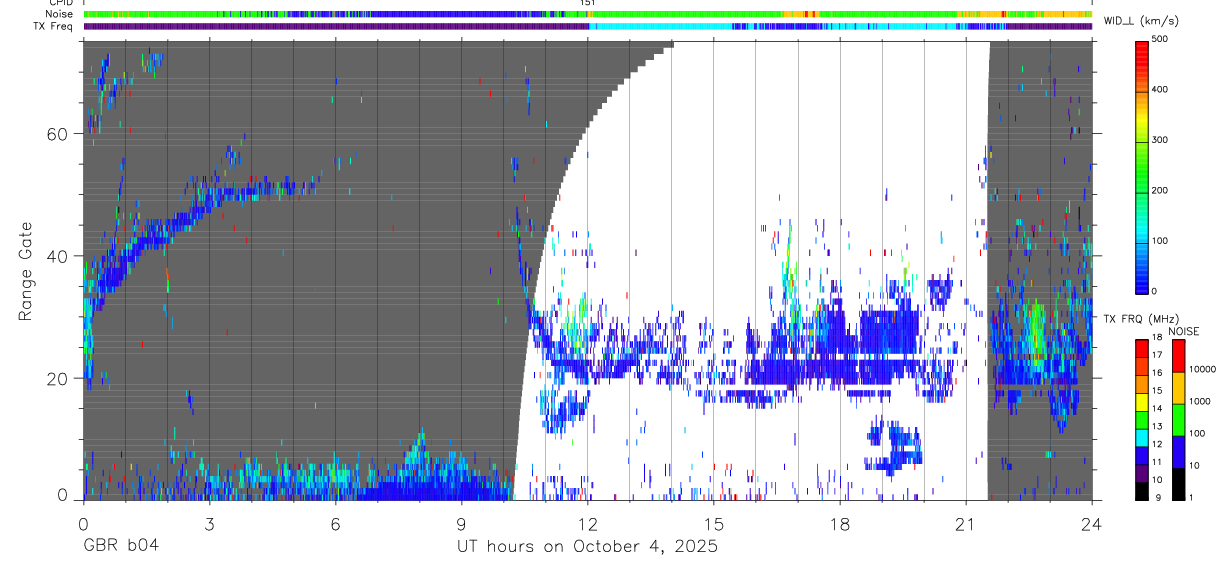Screen dimensions: 1228x567
Task: Click the "Range Gate" y-axis label
Action: pos(27,270)
